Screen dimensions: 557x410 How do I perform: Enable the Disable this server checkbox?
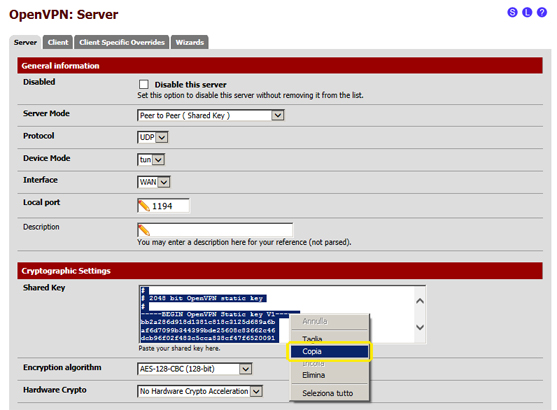(x=144, y=84)
